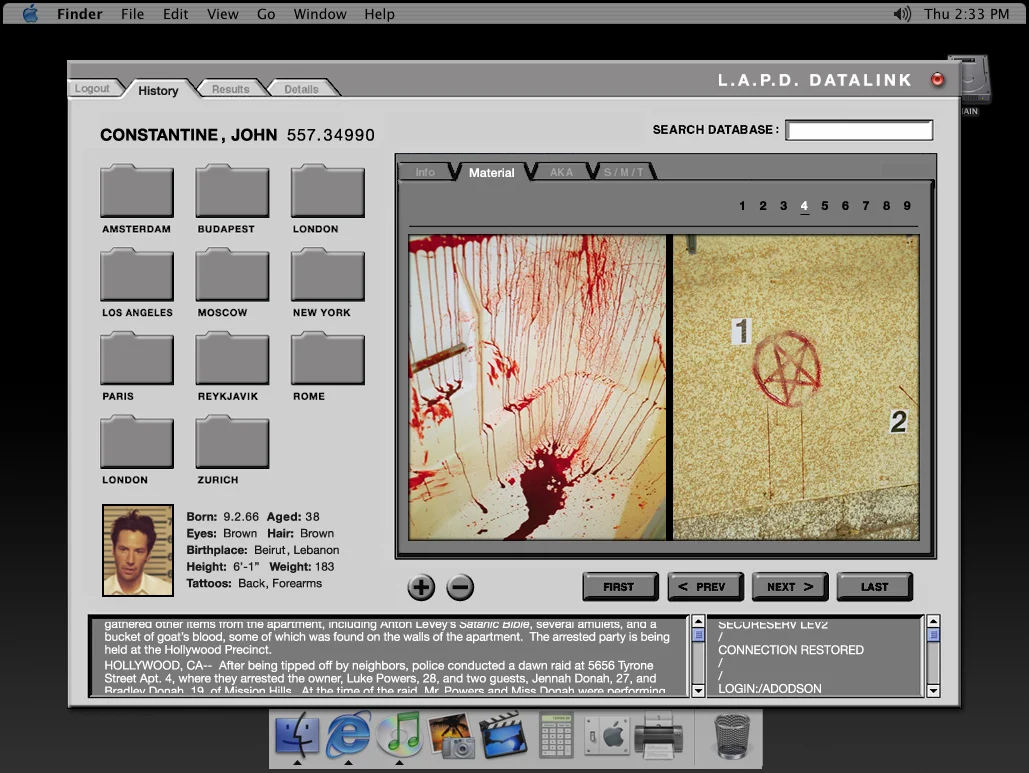Switch to the History tab
This screenshot has height=773, width=1029.
[158, 90]
